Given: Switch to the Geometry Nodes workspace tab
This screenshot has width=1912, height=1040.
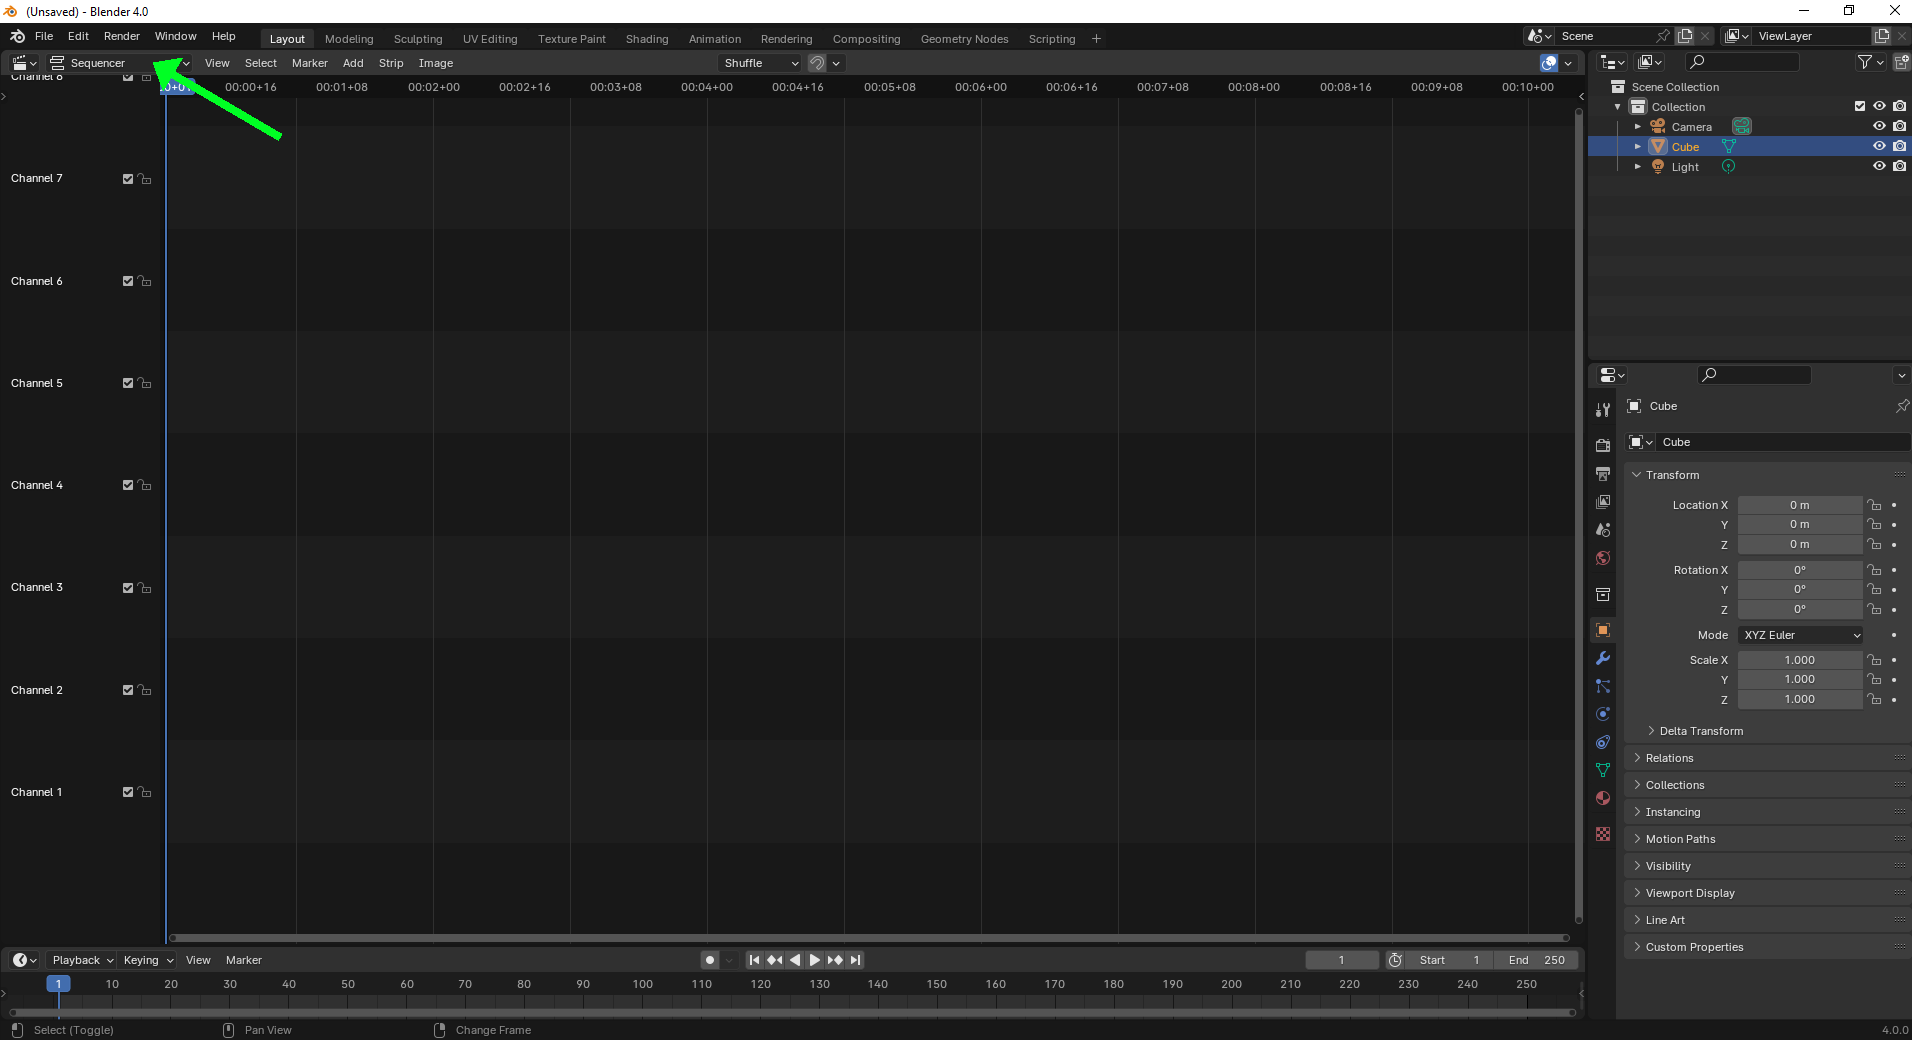Looking at the screenshot, I should coord(964,39).
